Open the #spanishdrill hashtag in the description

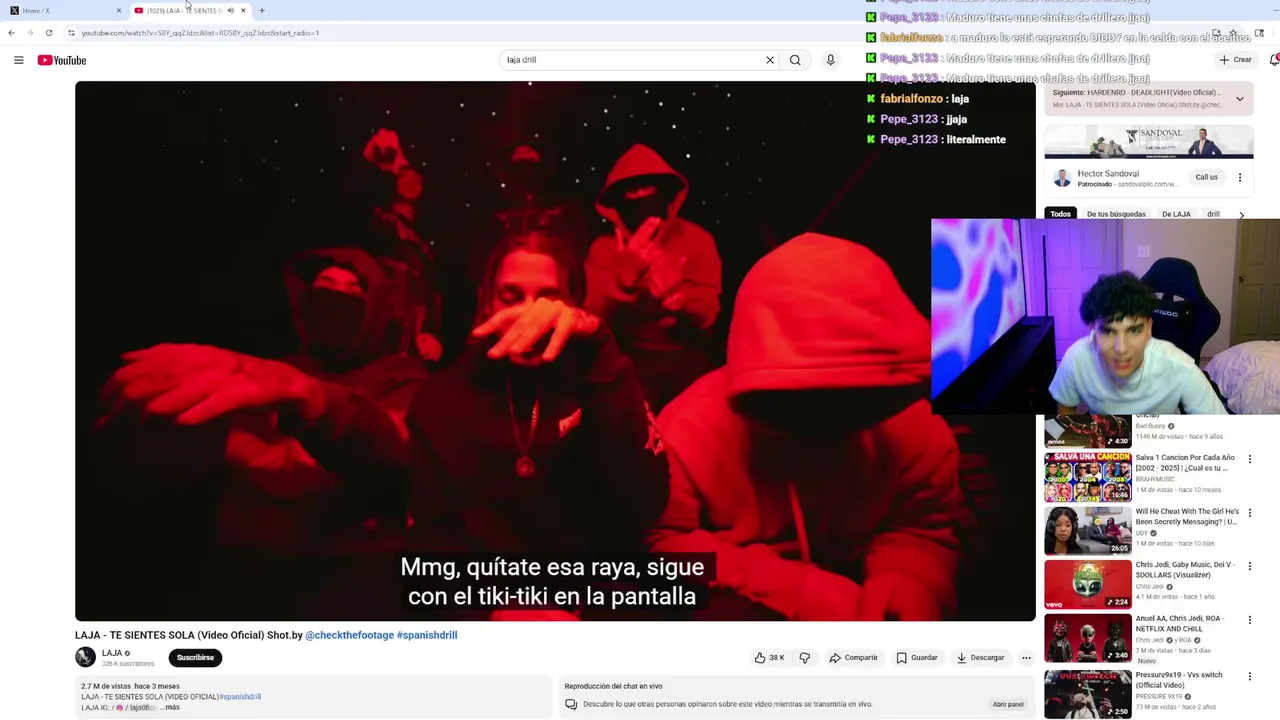pos(240,697)
